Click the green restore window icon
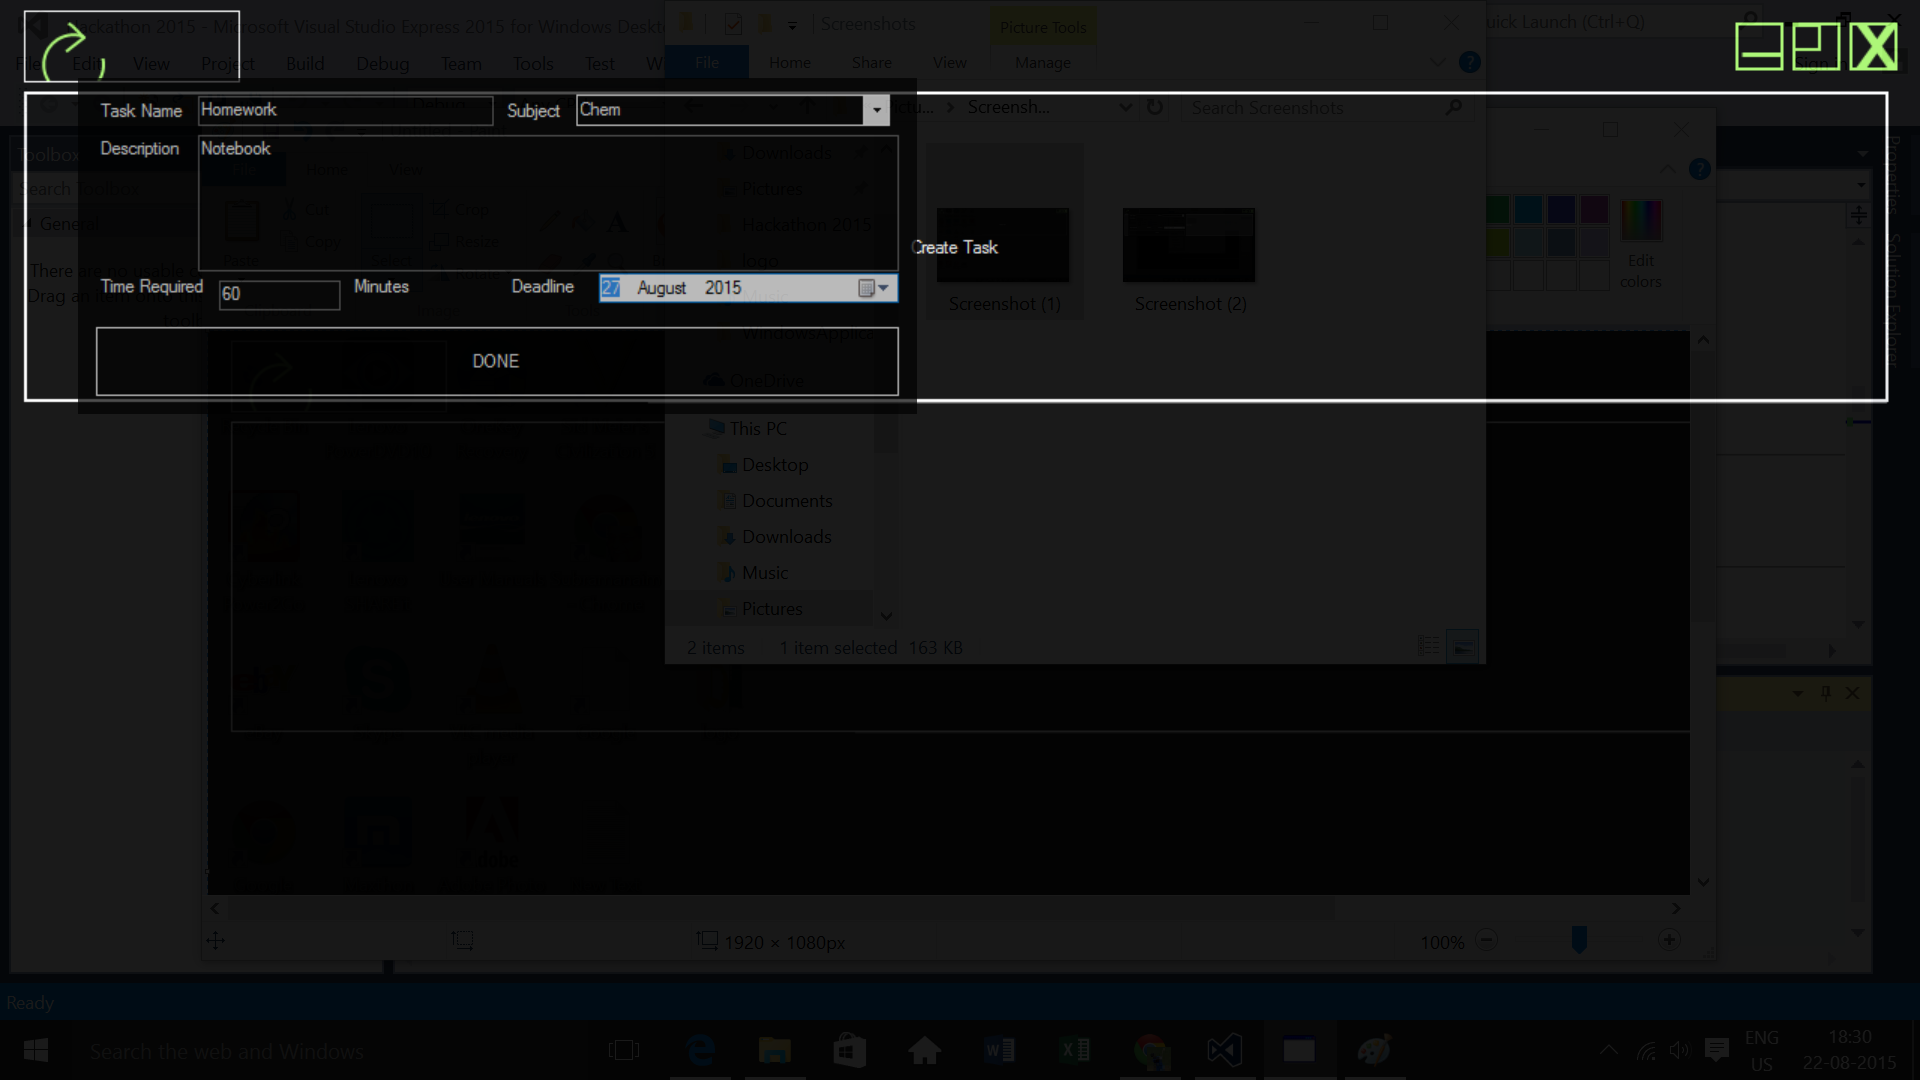Screen dimensions: 1920x1080 pos(1815,46)
